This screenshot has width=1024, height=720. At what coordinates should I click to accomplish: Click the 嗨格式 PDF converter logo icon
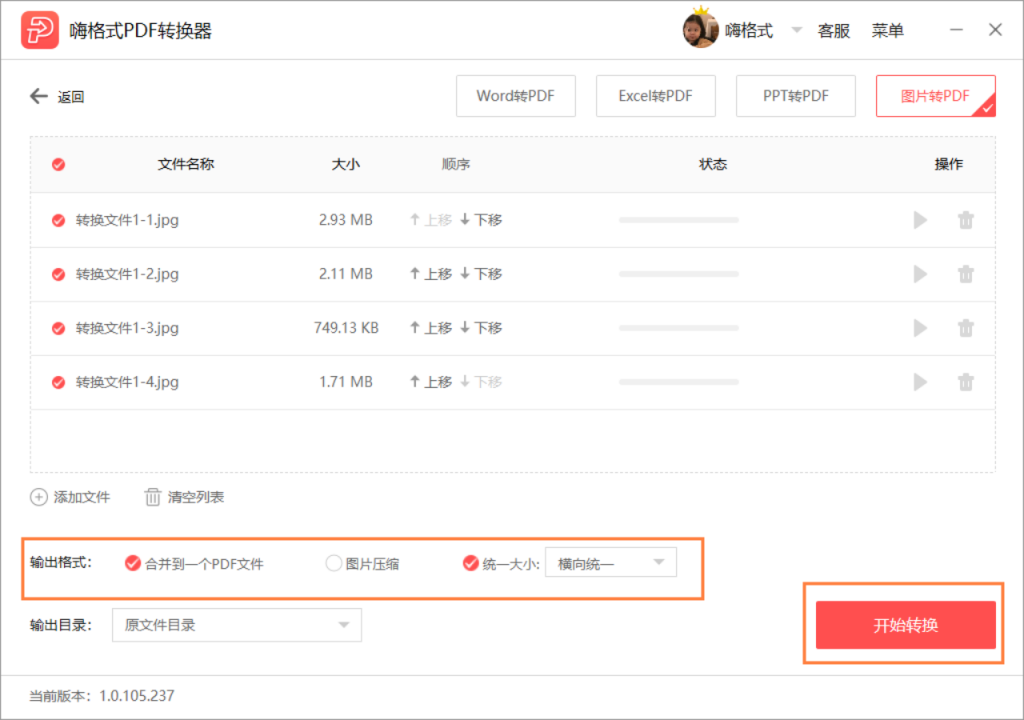click(x=40, y=30)
